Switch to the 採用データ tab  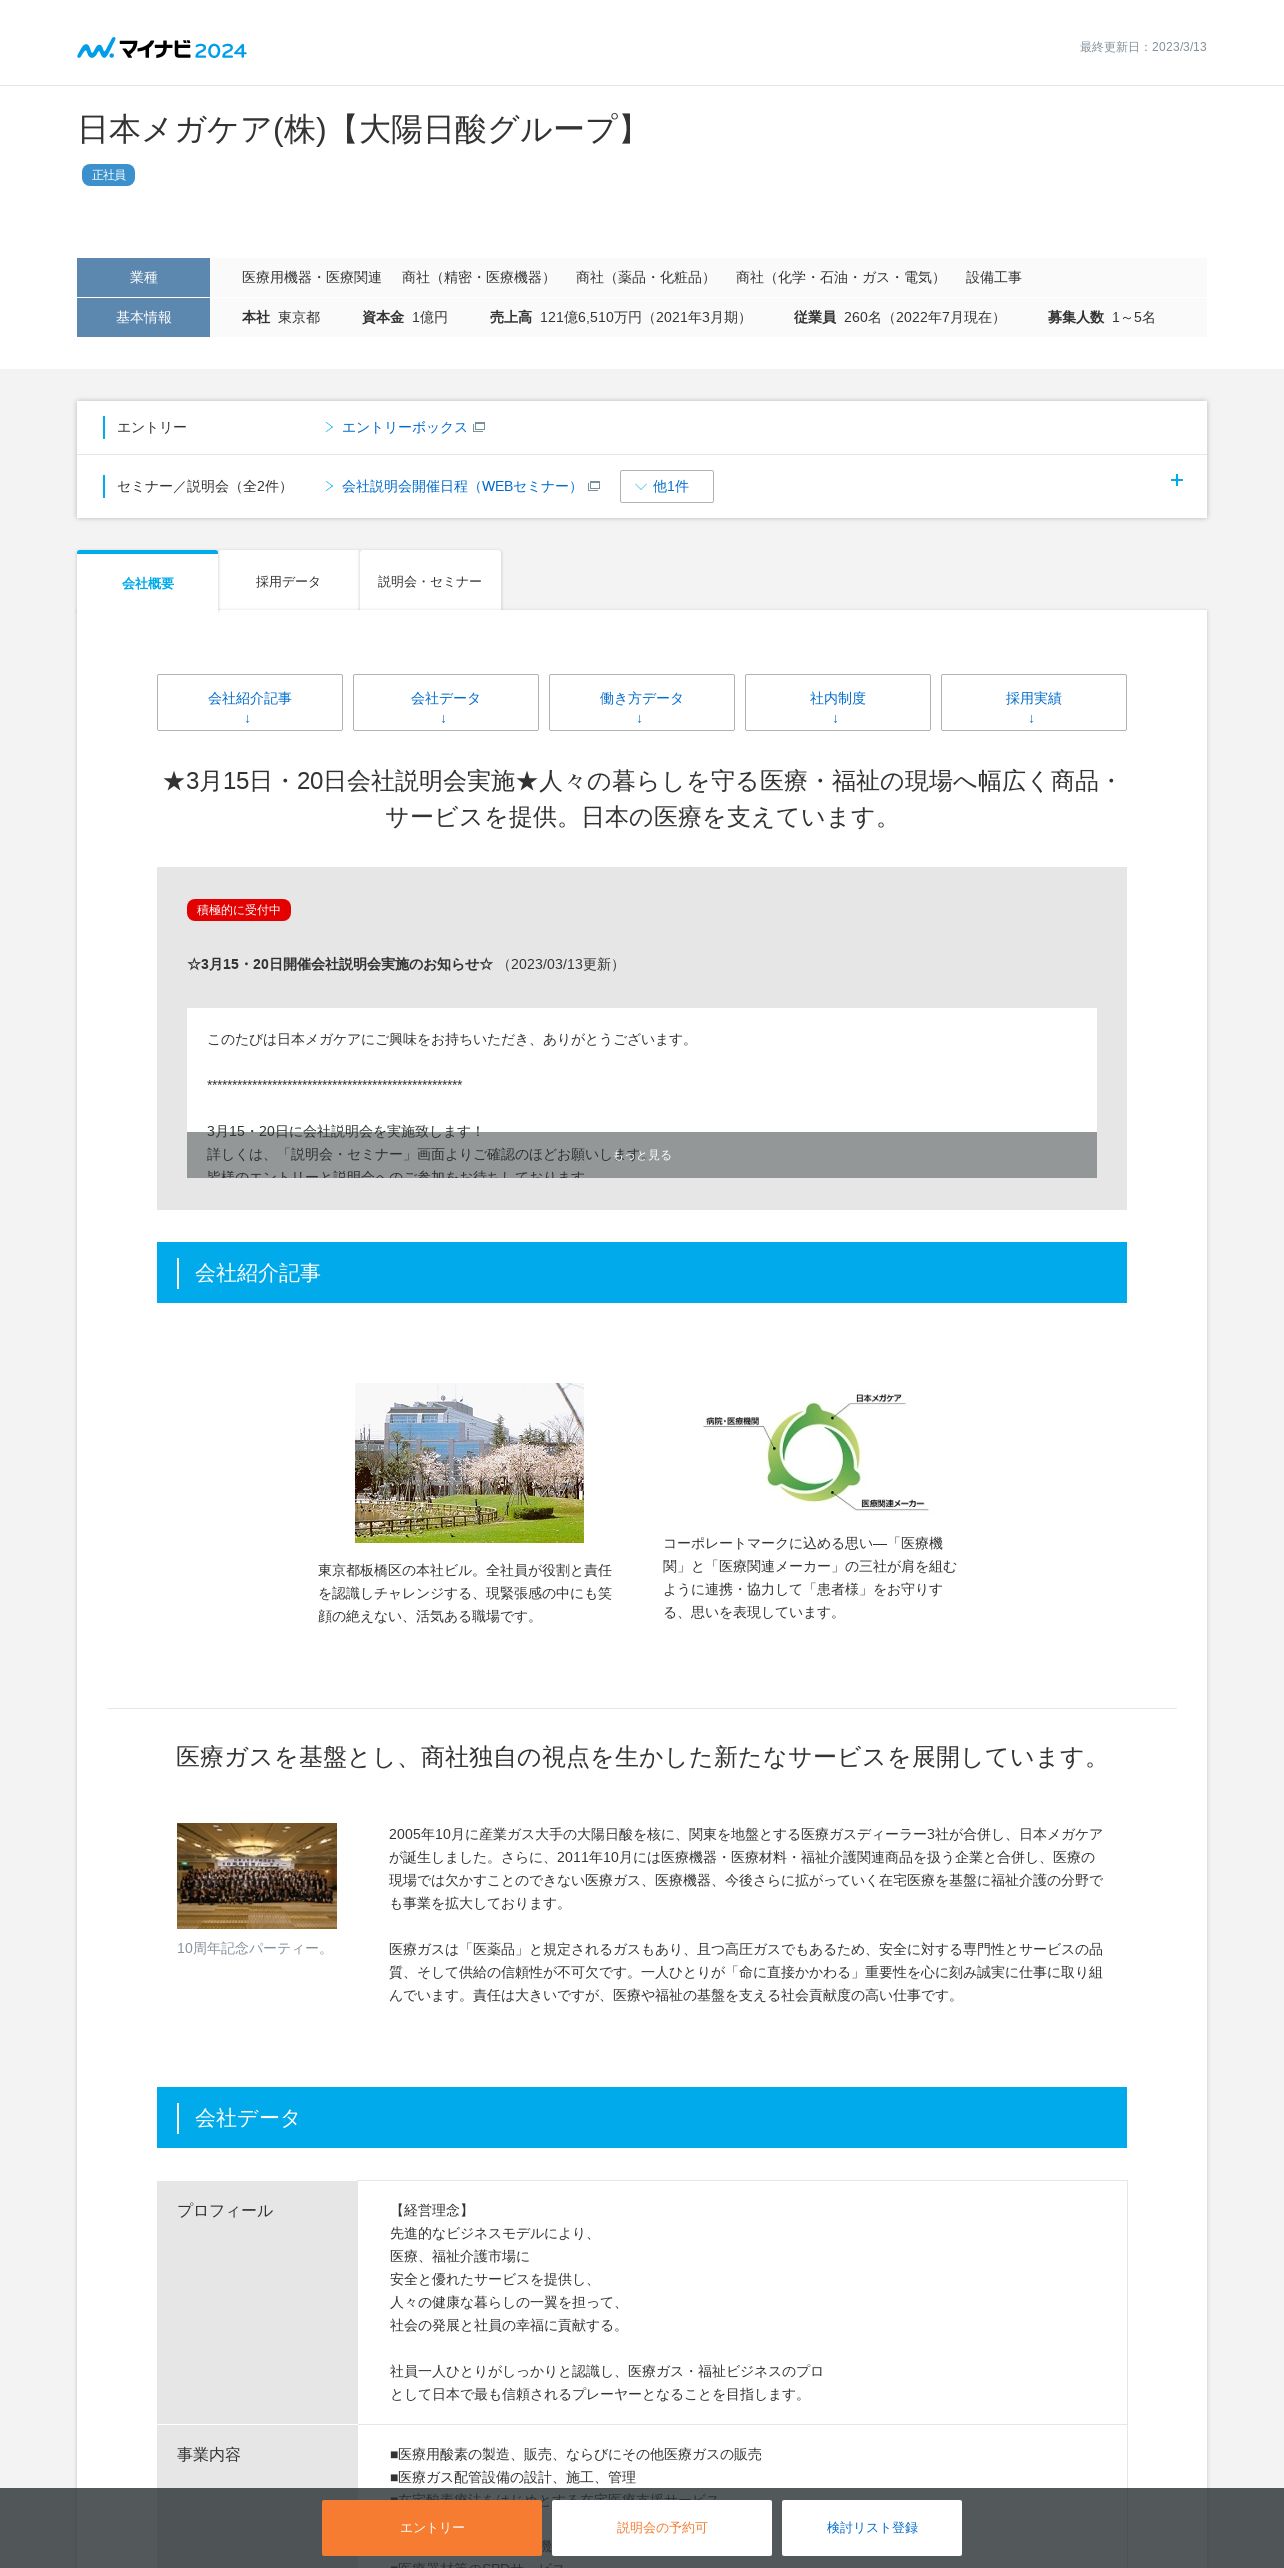click(288, 581)
